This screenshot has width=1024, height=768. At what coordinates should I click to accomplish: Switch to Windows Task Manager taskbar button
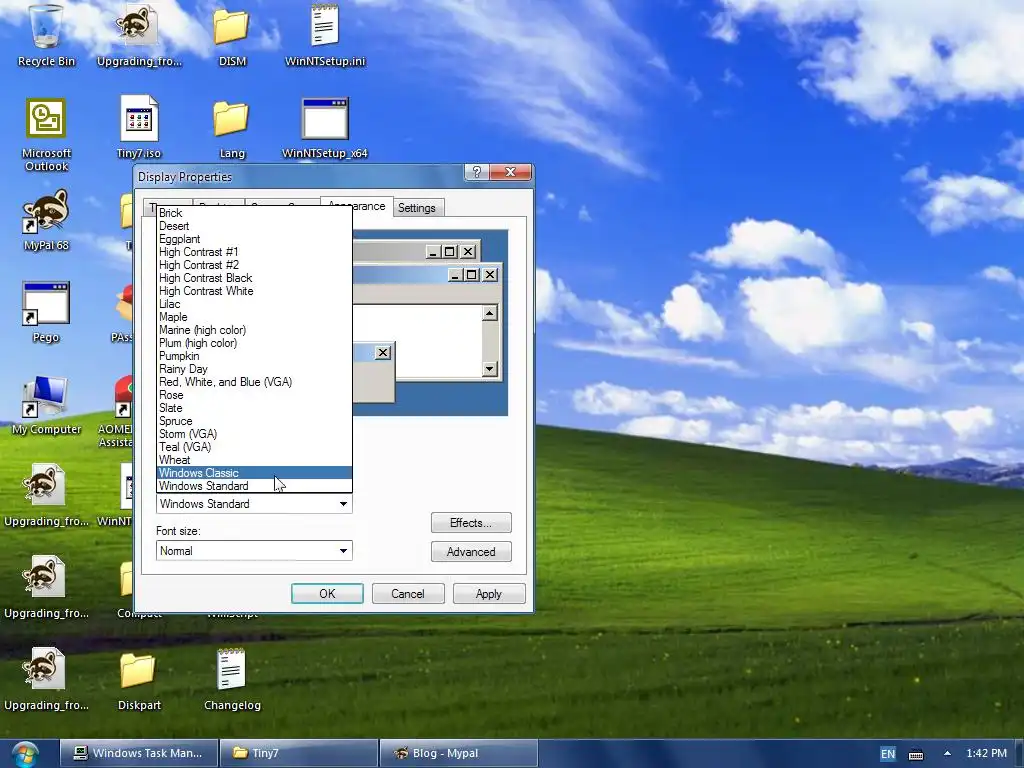click(x=138, y=753)
